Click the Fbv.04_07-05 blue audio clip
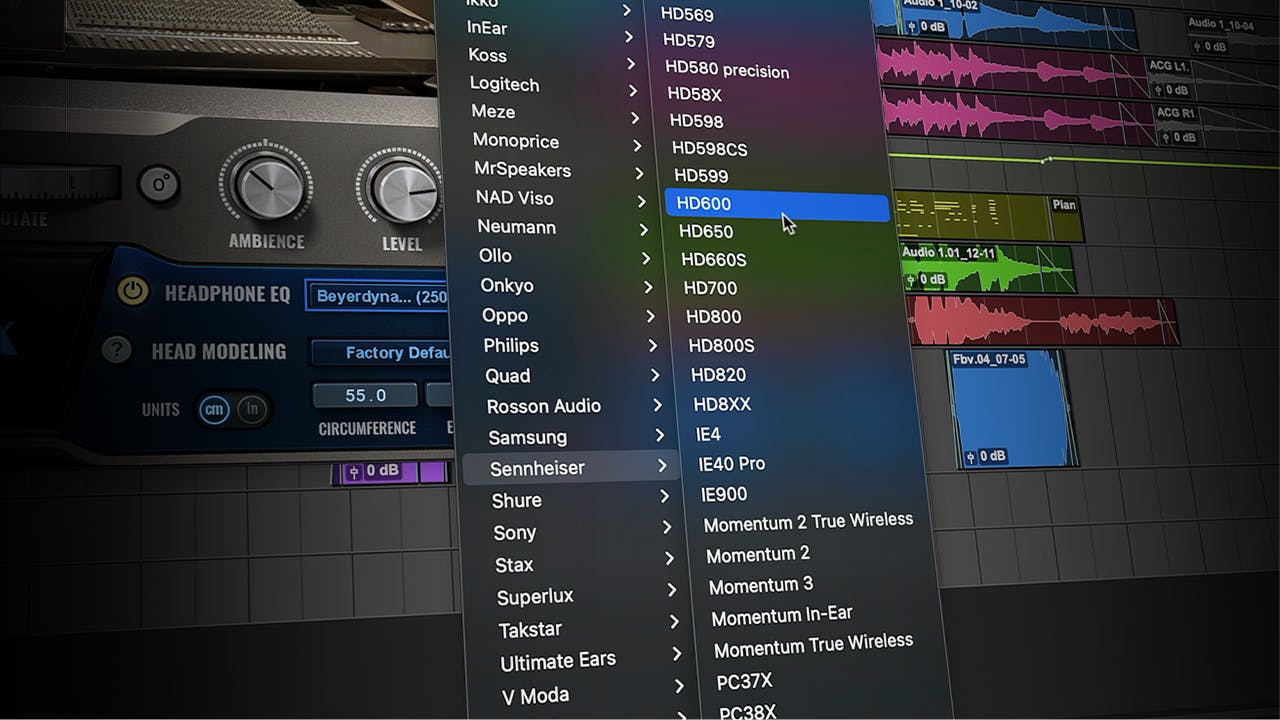Screen dimensions: 1280x720 point(1011,410)
